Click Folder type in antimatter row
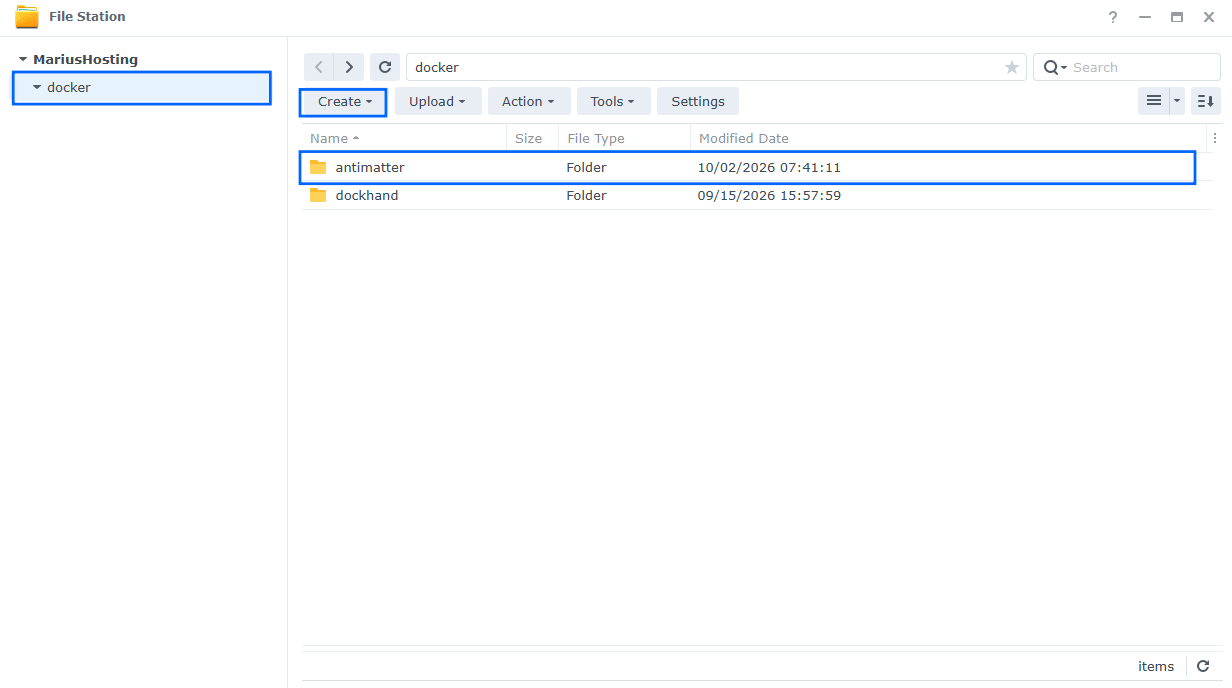The width and height of the screenshot is (1232, 688). point(587,167)
